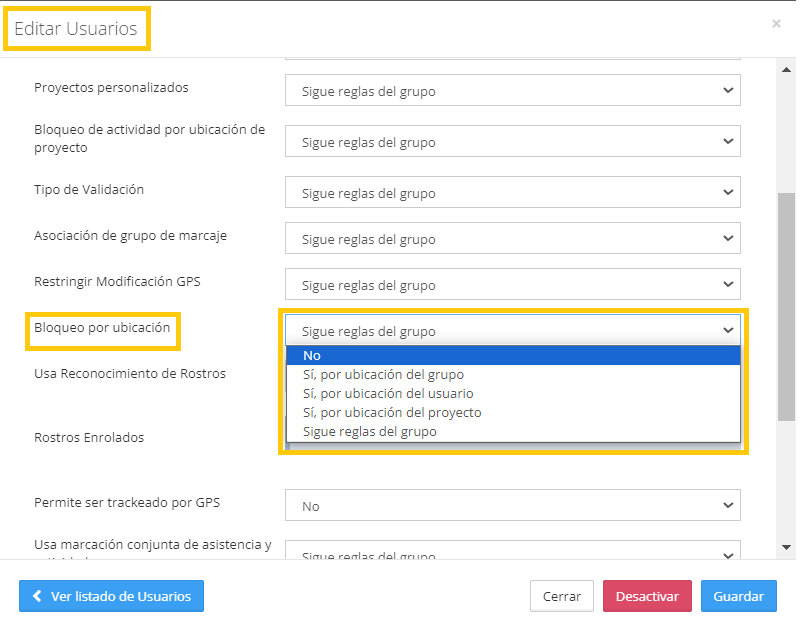Open Permite ser trackeado por GPS dropdown
The image size is (808, 617).
[512, 506]
